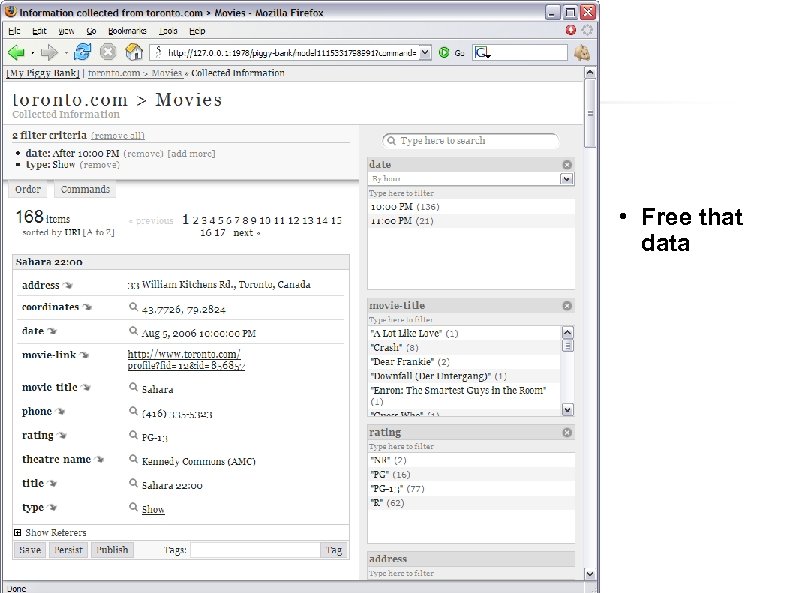Go to the Home page icon
Image resolution: width=791 pixels, height=593 pixels.
coord(134,51)
